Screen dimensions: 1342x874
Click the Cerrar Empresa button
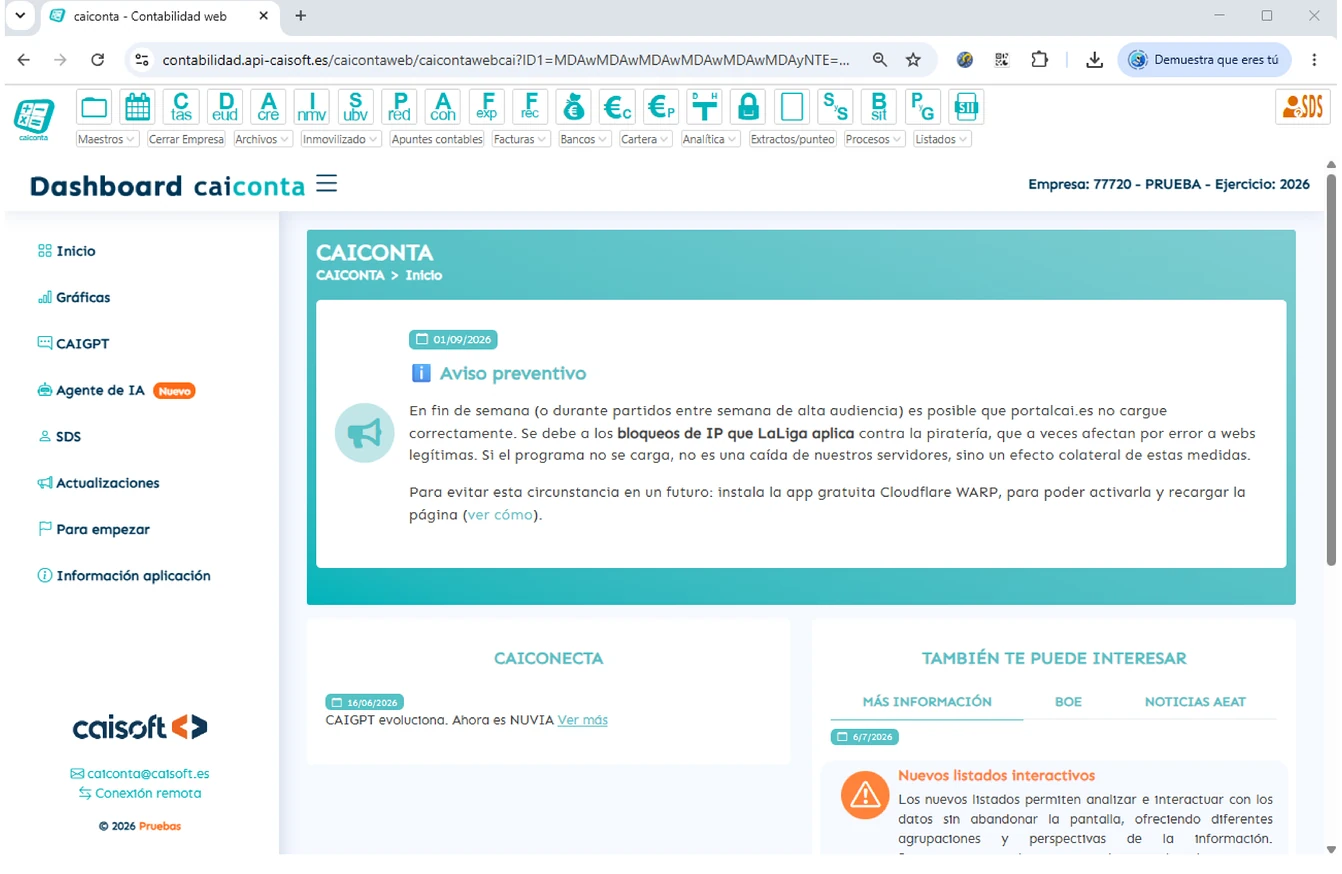point(186,139)
